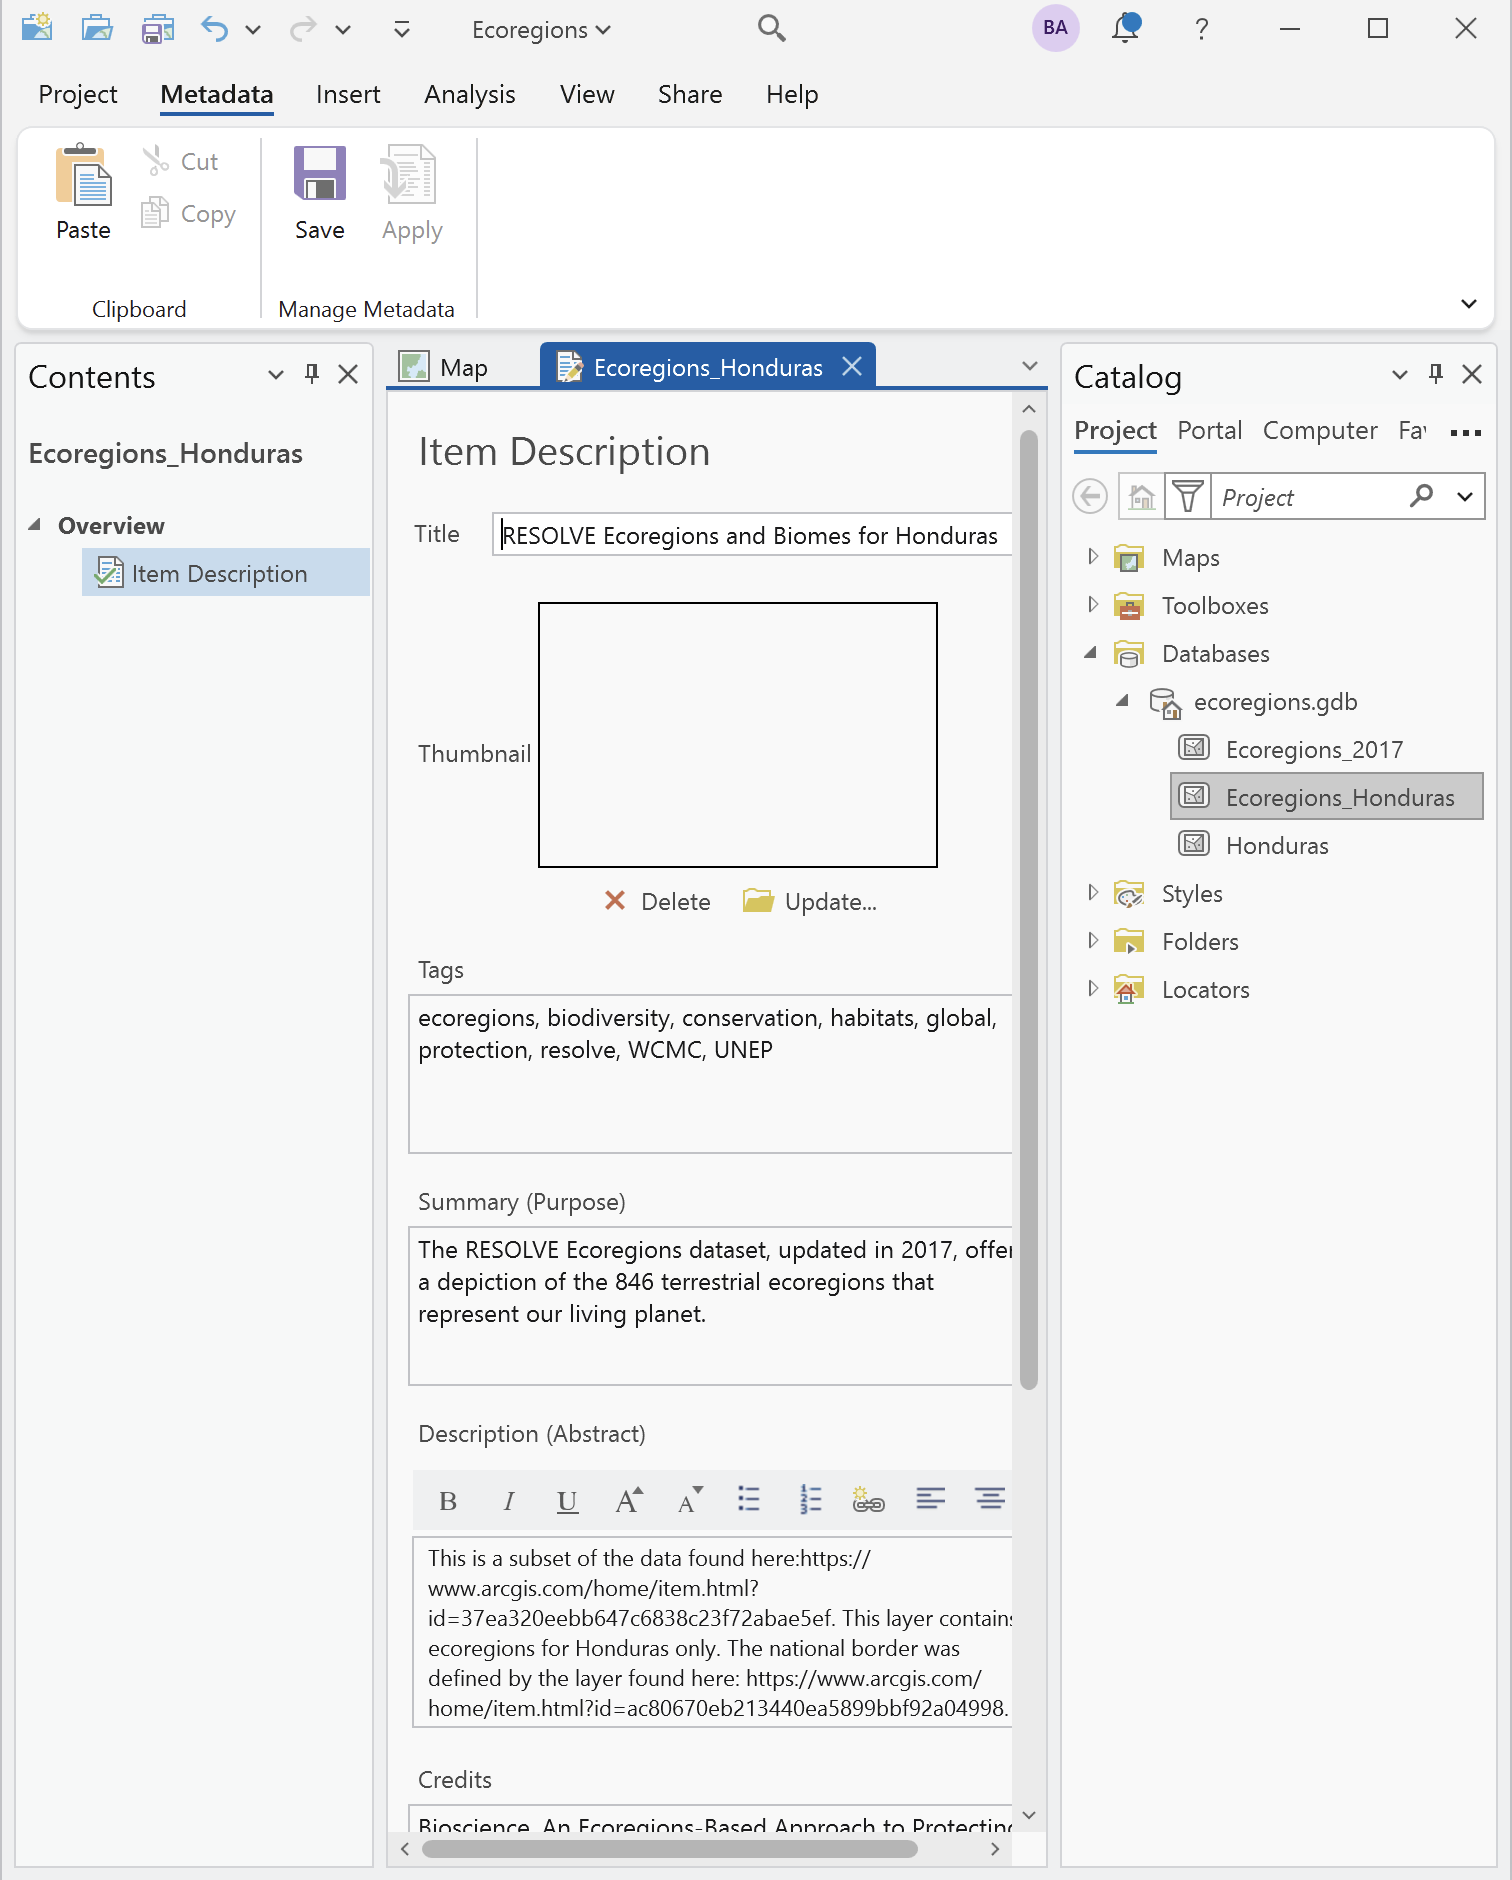This screenshot has height=1880, width=1512.
Task: Click the Apply metadata button
Action: (x=411, y=193)
